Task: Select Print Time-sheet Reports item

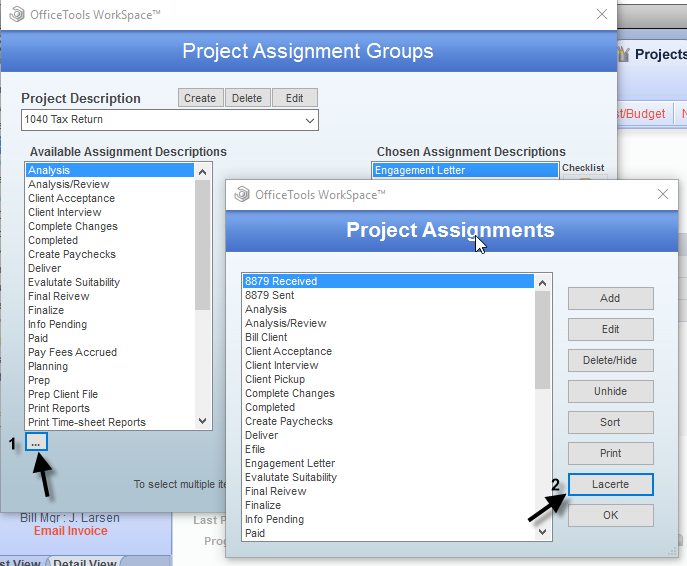Action: (110, 422)
